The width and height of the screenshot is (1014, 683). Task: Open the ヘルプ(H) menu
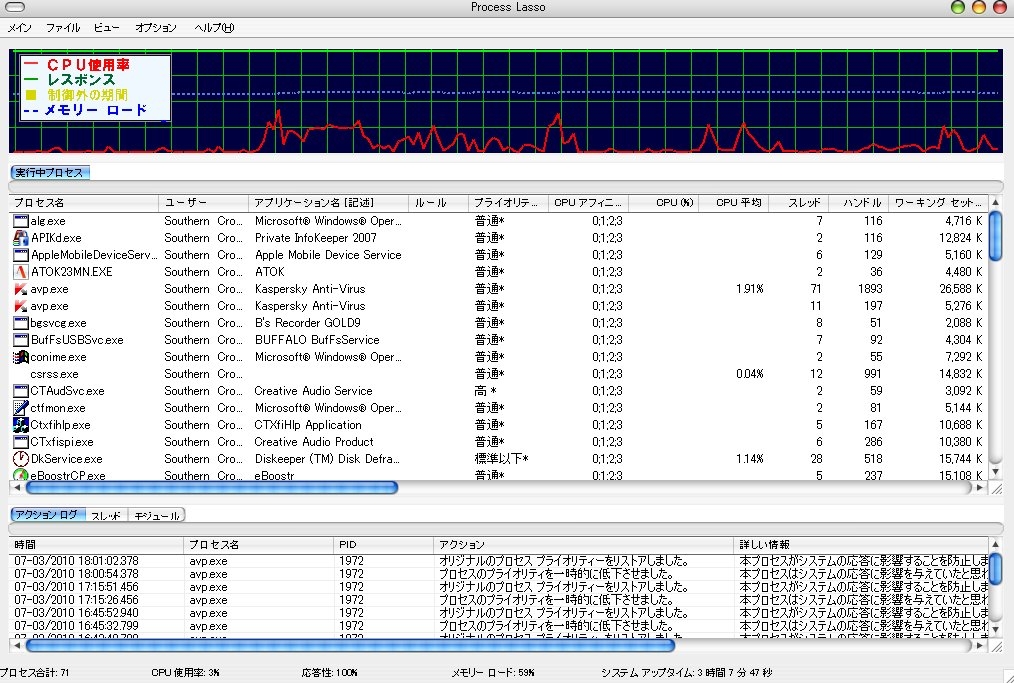[x=214, y=28]
